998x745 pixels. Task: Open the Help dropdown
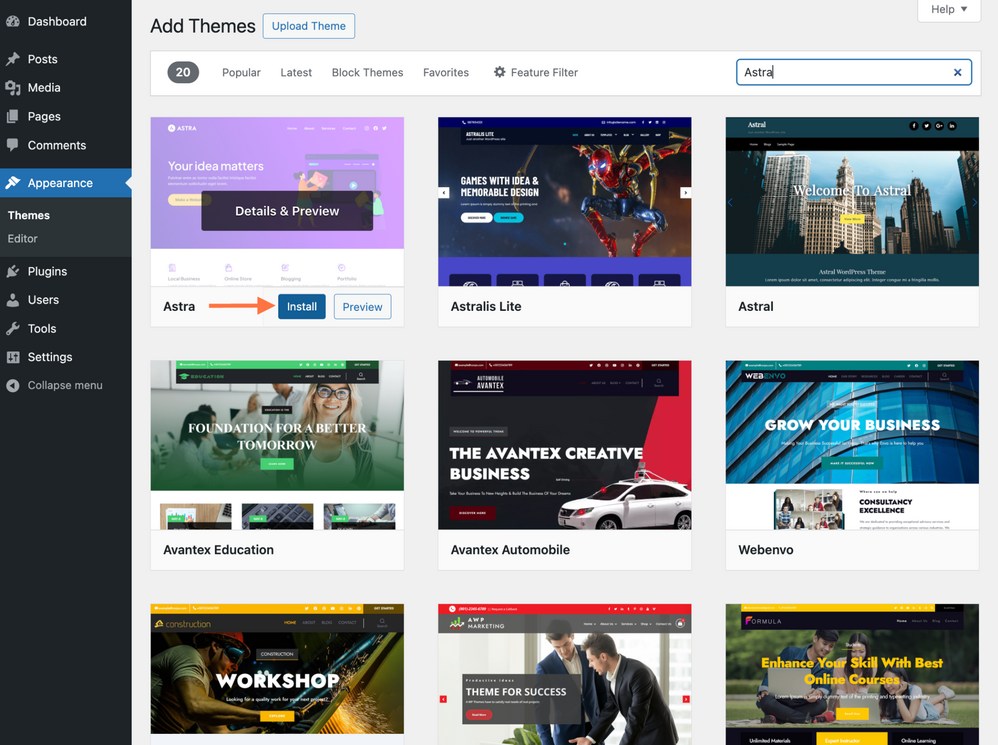point(948,9)
